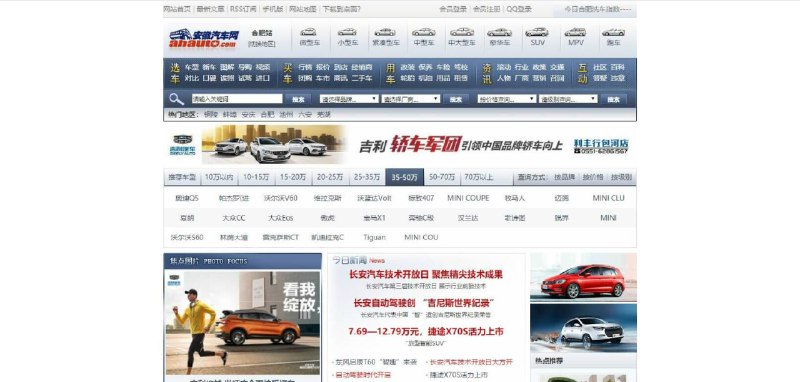
Task: Switch to the 25-35万 price tab
Action: coord(367,177)
